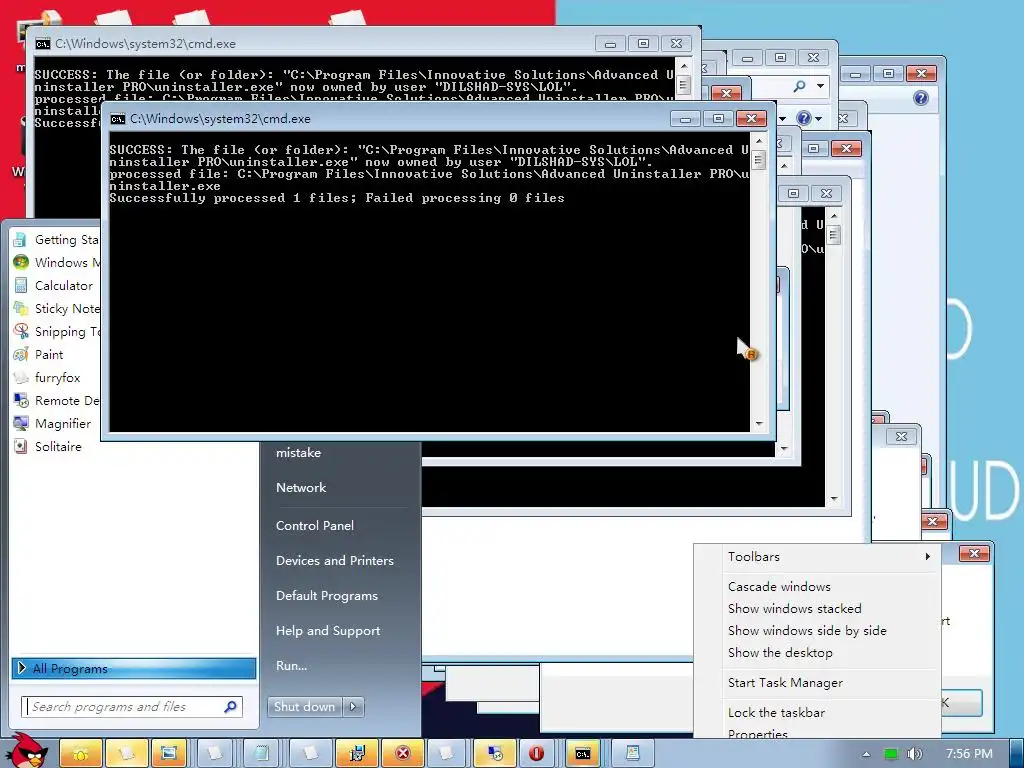This screenshot has width=1024, height=768.
Task: Click the search magnifier in Start search box
Action: (230, 707)
